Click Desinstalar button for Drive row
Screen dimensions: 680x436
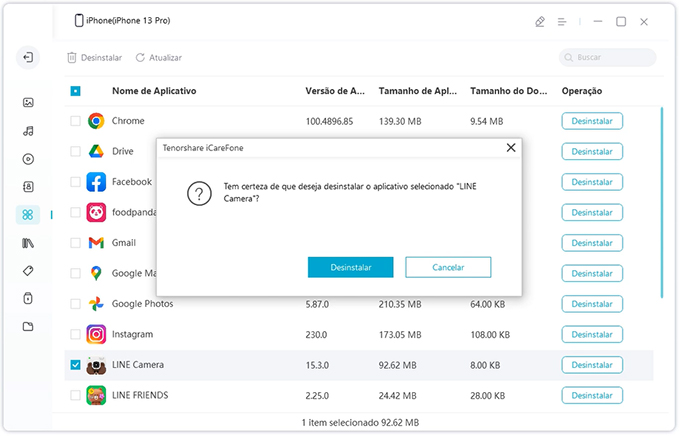point(592,151)
